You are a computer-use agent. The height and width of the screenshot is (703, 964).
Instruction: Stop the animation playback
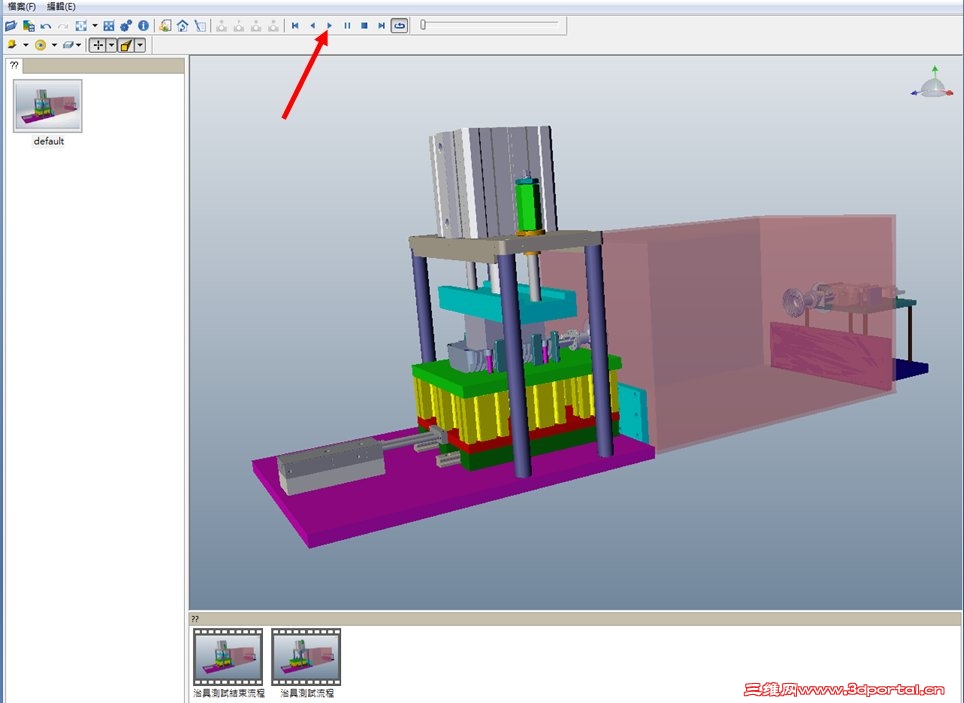point(364,26)
